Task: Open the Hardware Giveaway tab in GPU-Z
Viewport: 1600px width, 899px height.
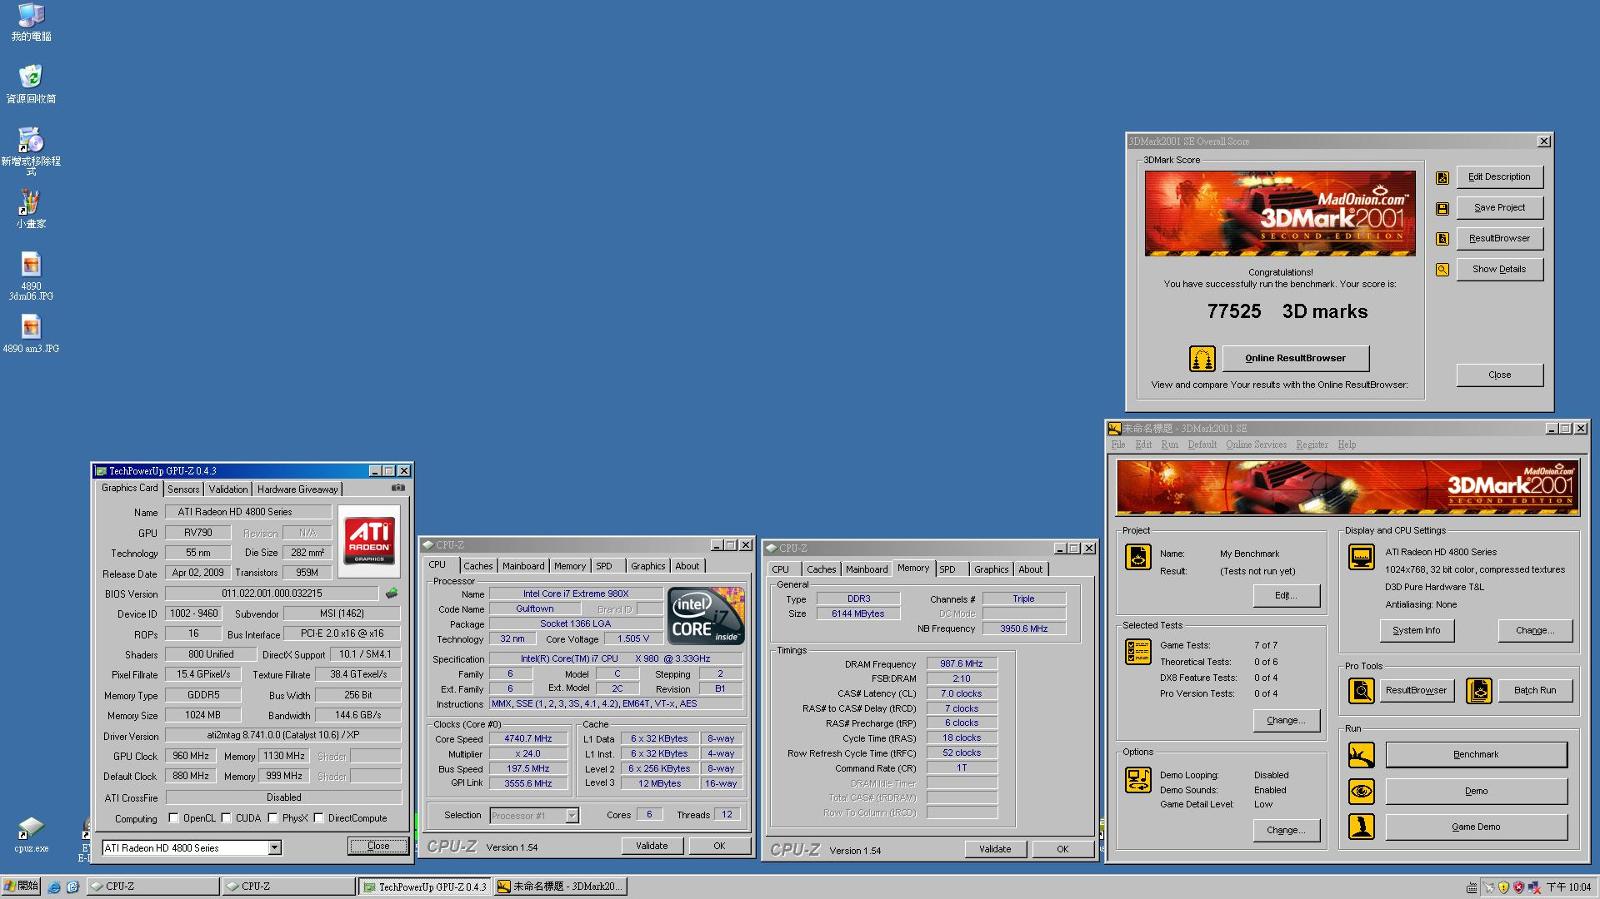Action: click(x=297, y=489)
